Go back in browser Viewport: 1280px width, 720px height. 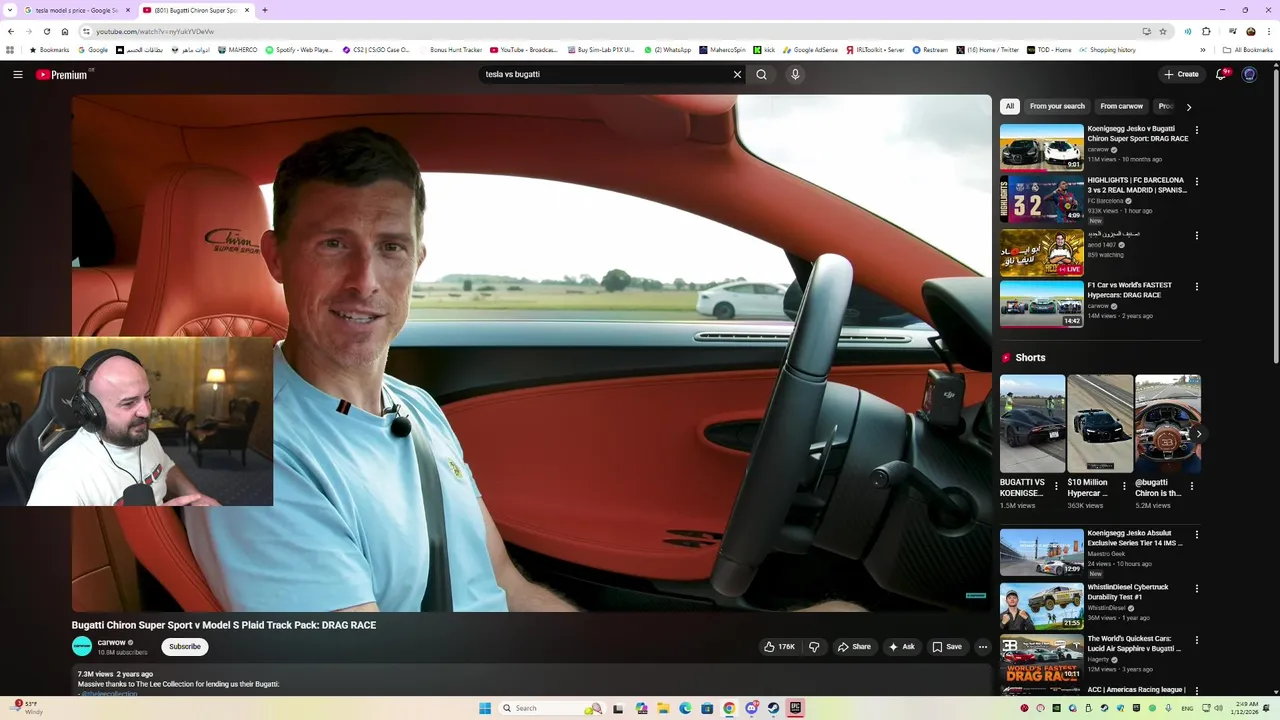[11, 31]
